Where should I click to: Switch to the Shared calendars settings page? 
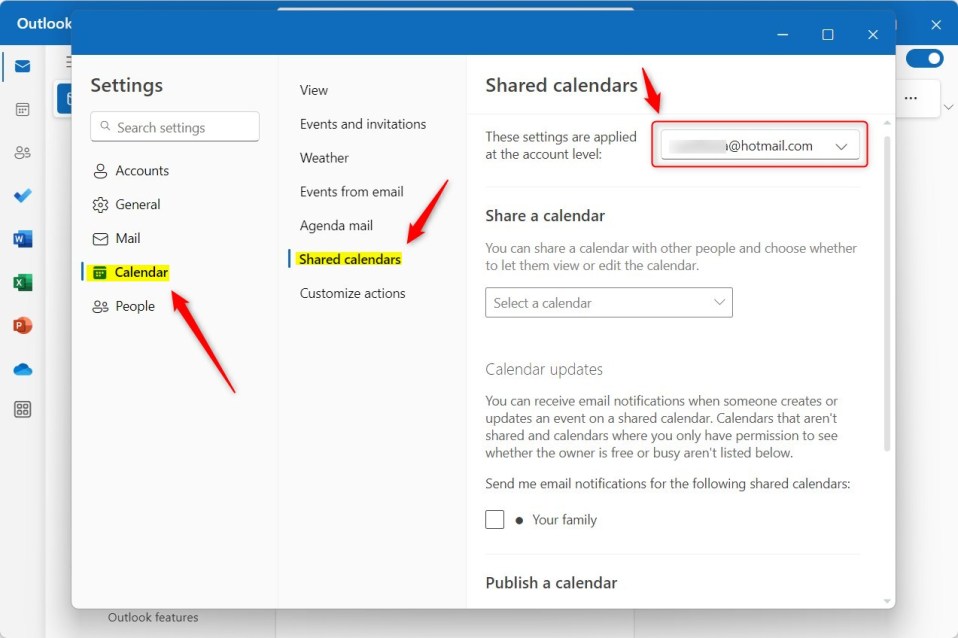349,258
